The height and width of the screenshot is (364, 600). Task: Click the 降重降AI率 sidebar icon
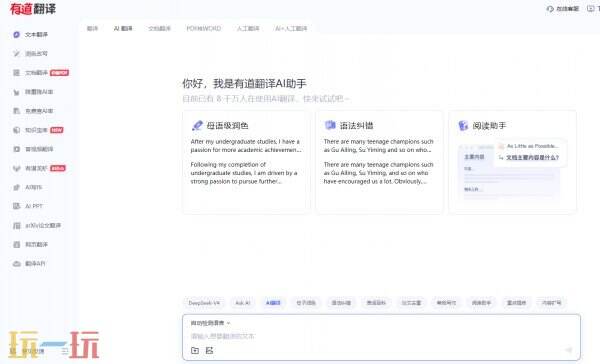click(x=16, y=92)
